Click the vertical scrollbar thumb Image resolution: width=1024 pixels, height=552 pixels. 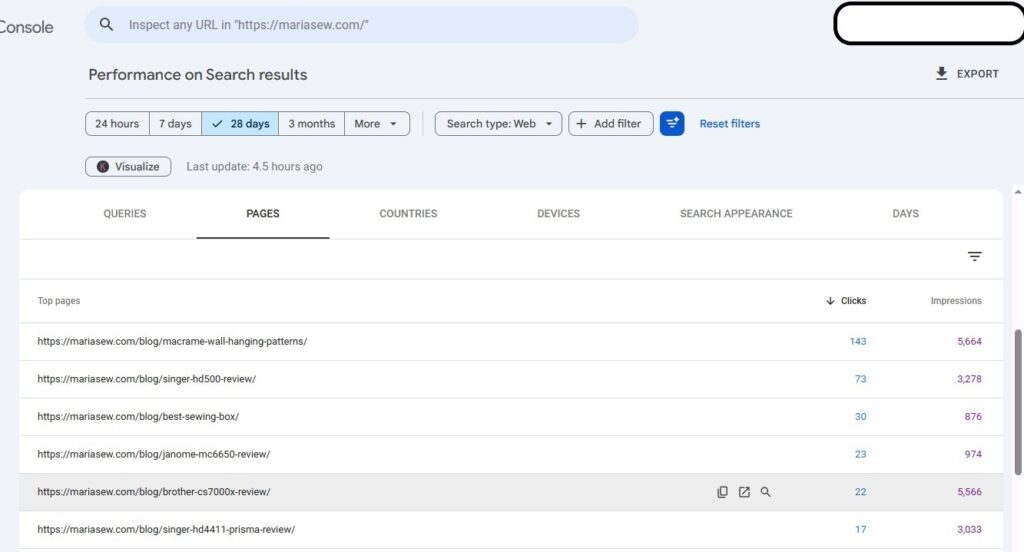point(1017,402)
